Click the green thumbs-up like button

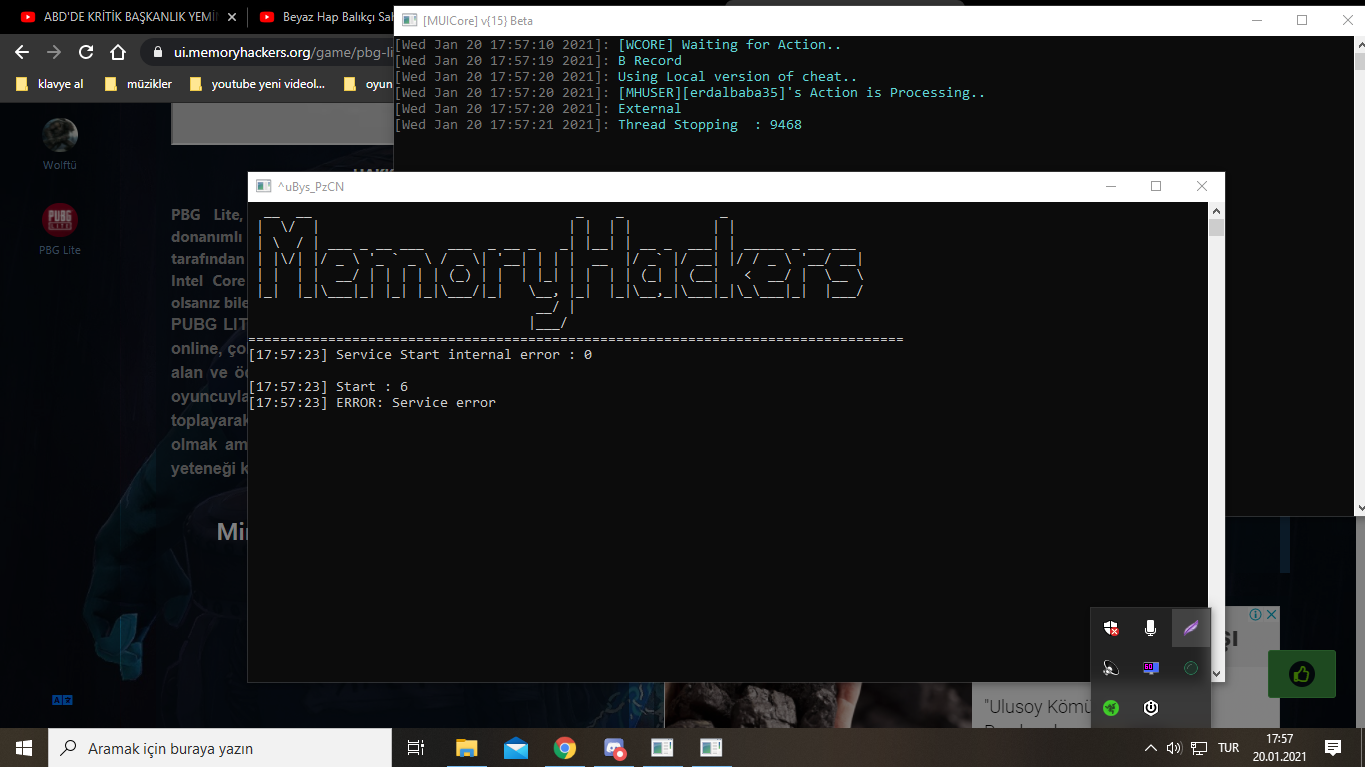coord(1301,674)
